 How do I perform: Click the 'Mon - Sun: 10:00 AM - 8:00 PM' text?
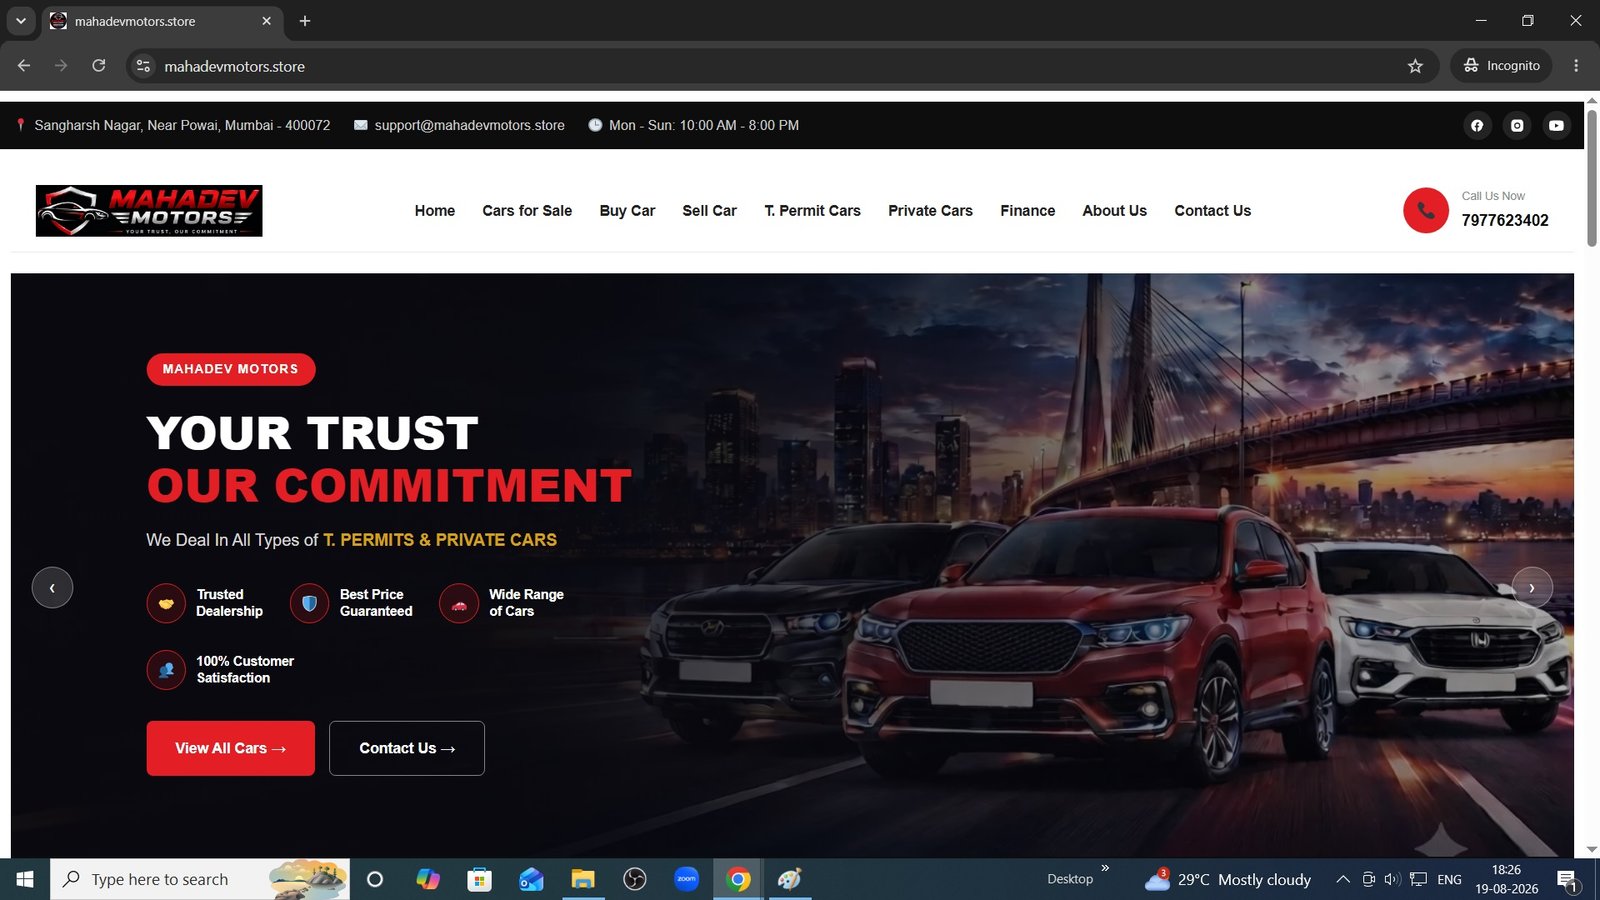click(704, 125)
